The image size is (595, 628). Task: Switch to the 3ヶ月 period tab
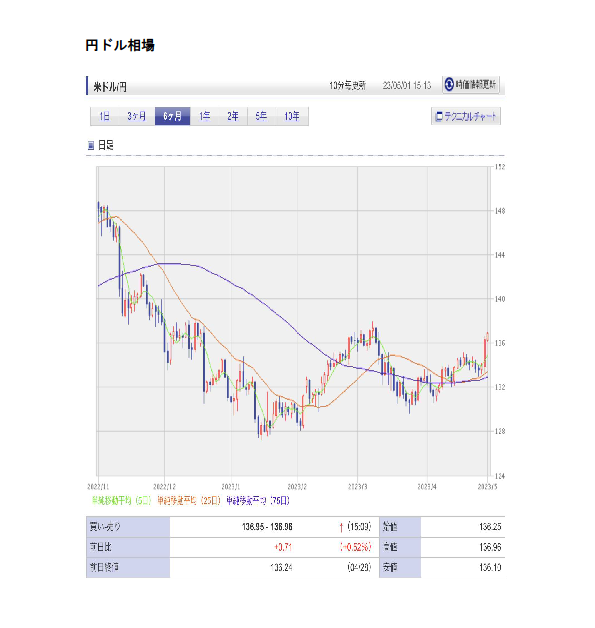[x=137, y=116]
